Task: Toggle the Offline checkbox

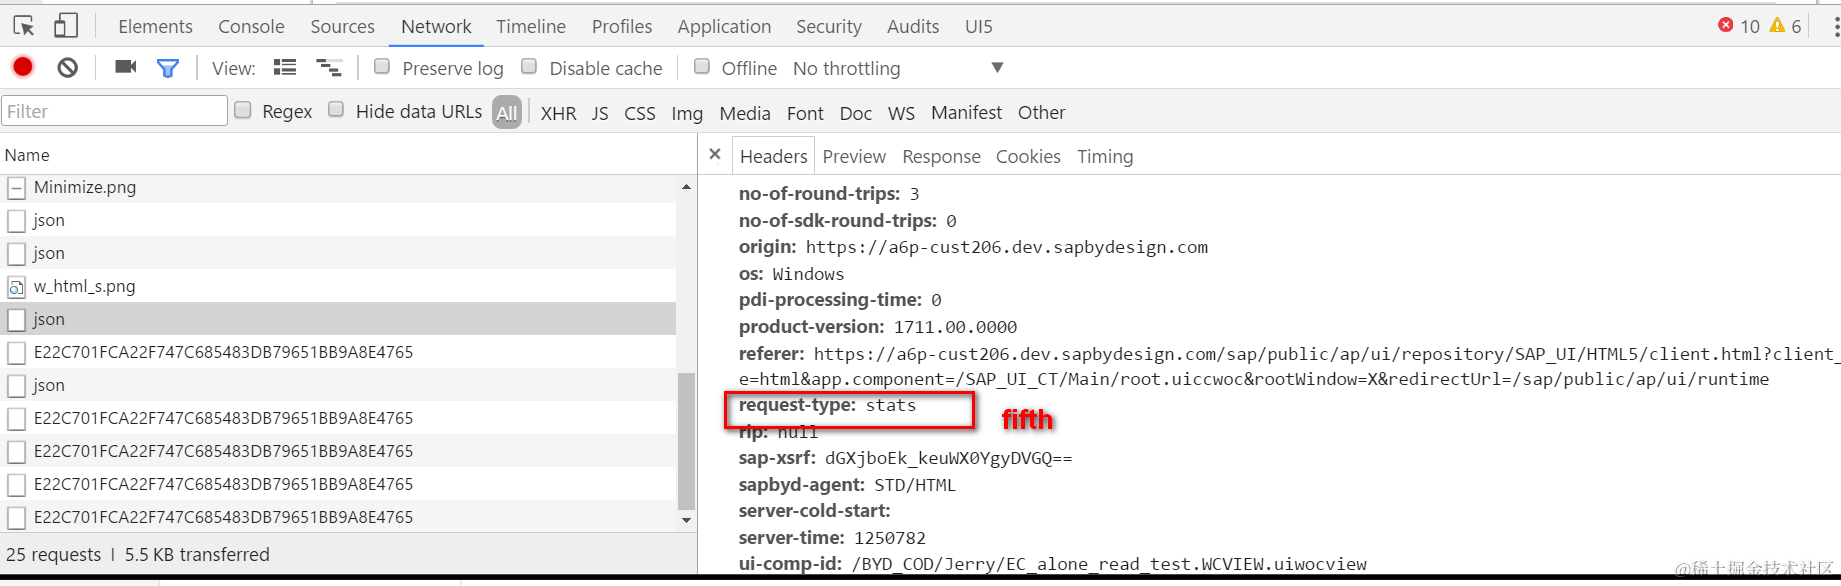Action: pos(702,66)
